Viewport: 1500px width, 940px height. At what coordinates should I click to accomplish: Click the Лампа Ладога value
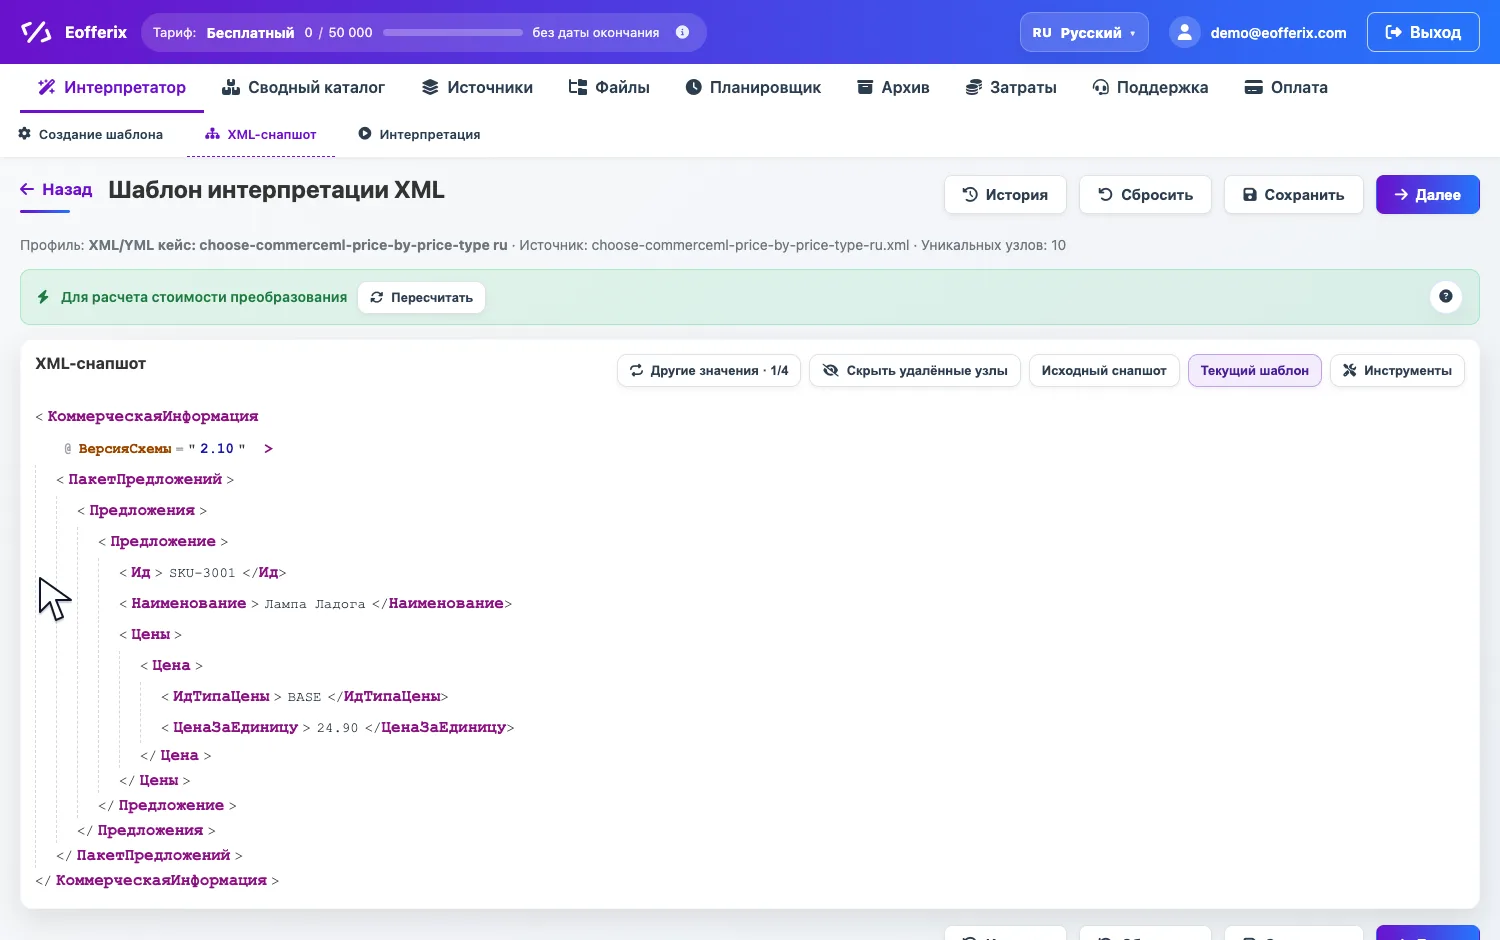point(315,604)
